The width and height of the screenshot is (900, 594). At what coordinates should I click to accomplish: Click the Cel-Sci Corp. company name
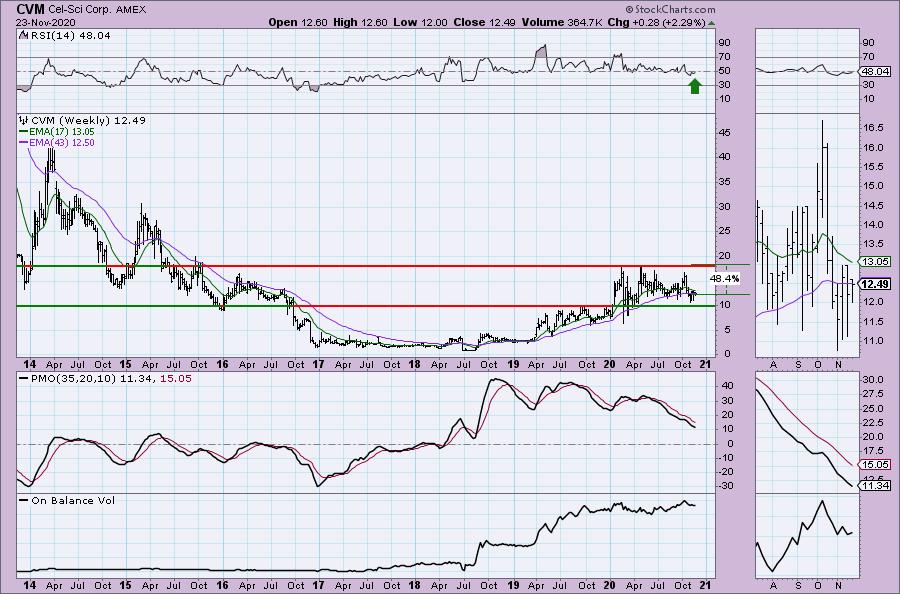80,10
